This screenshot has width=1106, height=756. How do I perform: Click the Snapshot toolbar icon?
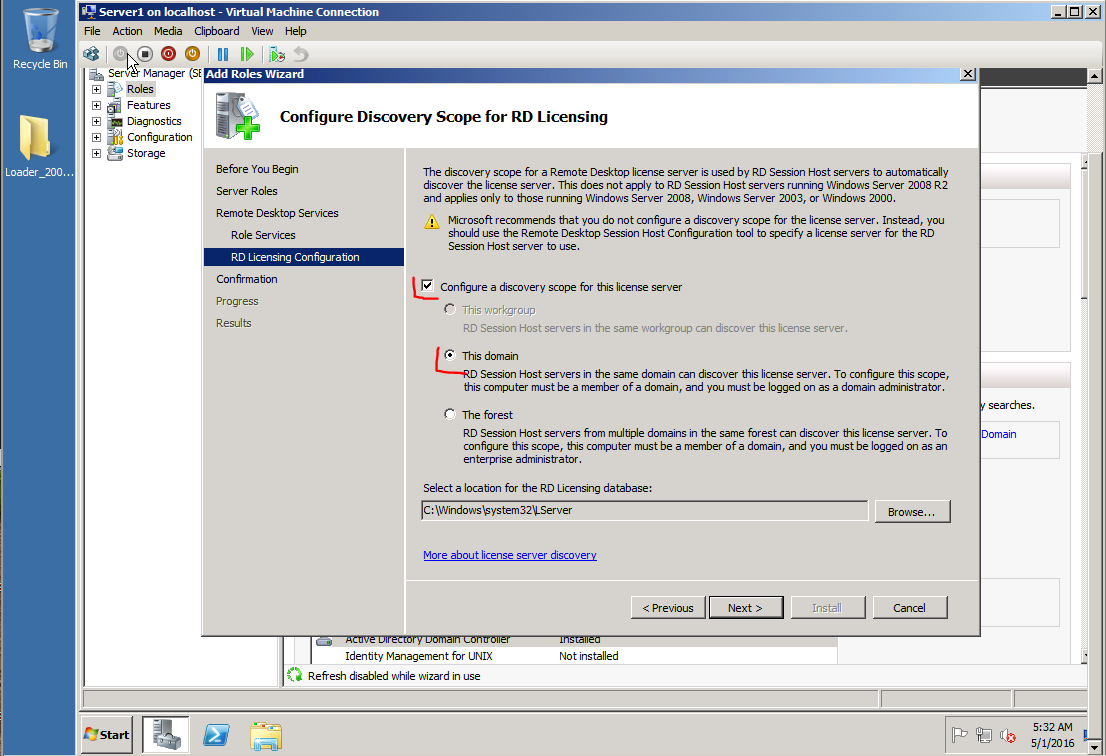pyautogui.click(x=277, y=54)
